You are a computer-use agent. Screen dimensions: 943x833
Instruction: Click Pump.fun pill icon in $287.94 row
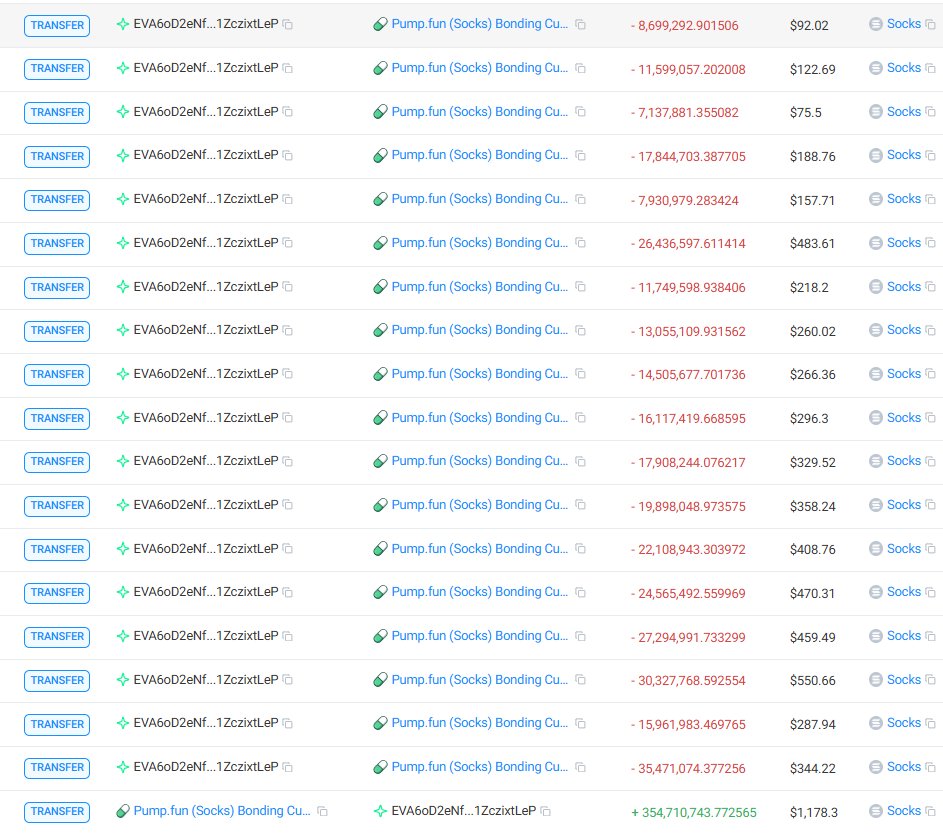[x=380, y=723]
